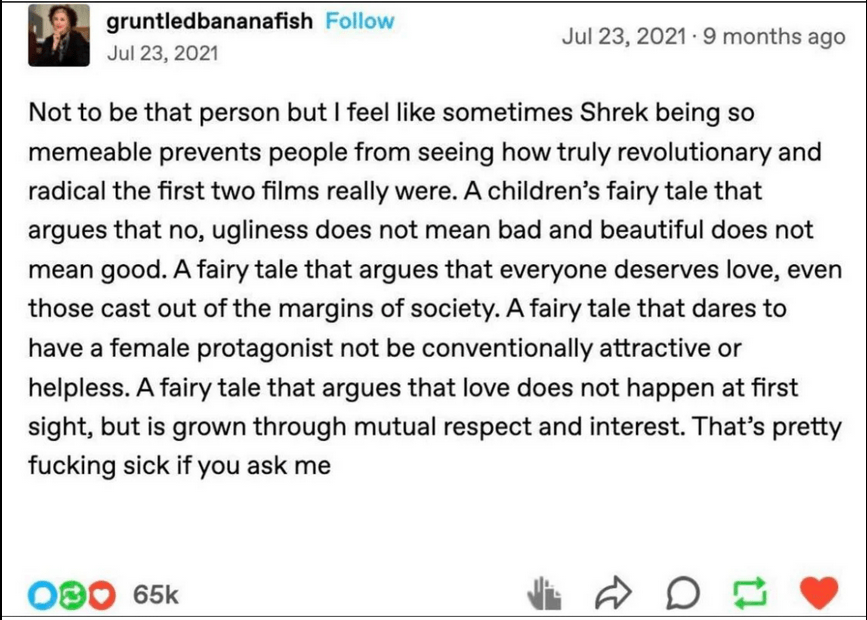Click the last line 'fucking sick if you ask me'
The height and width of the screenshot is (620, 867).
click(179, 465)
